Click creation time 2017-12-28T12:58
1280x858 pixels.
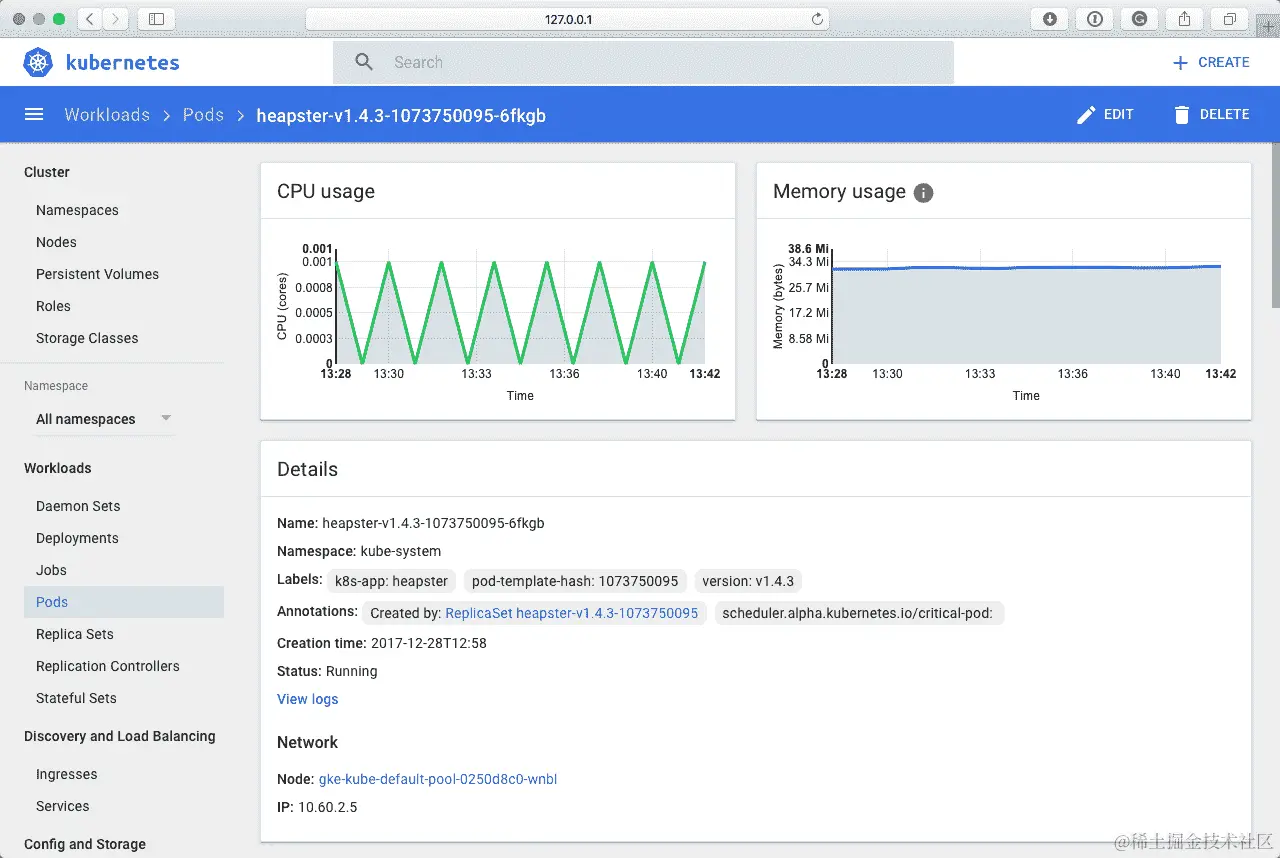click(429, 643)
